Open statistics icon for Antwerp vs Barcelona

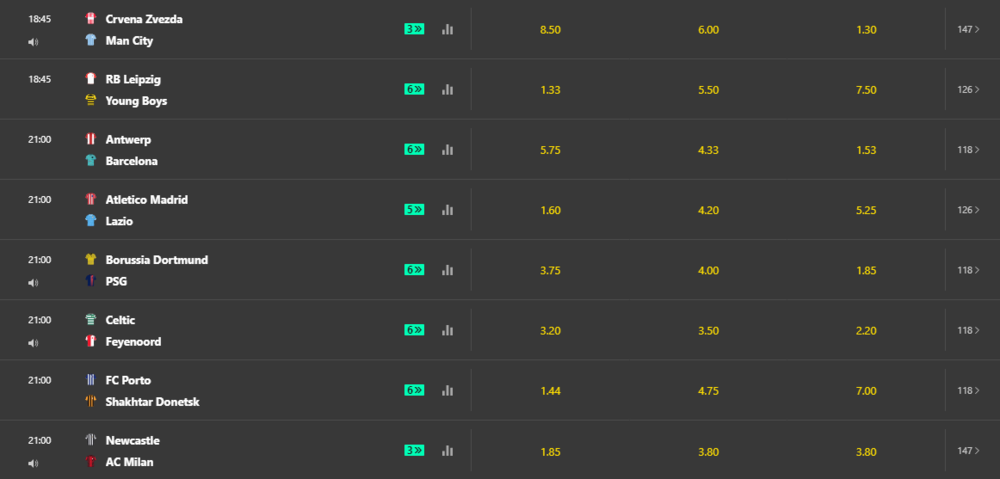447,150
